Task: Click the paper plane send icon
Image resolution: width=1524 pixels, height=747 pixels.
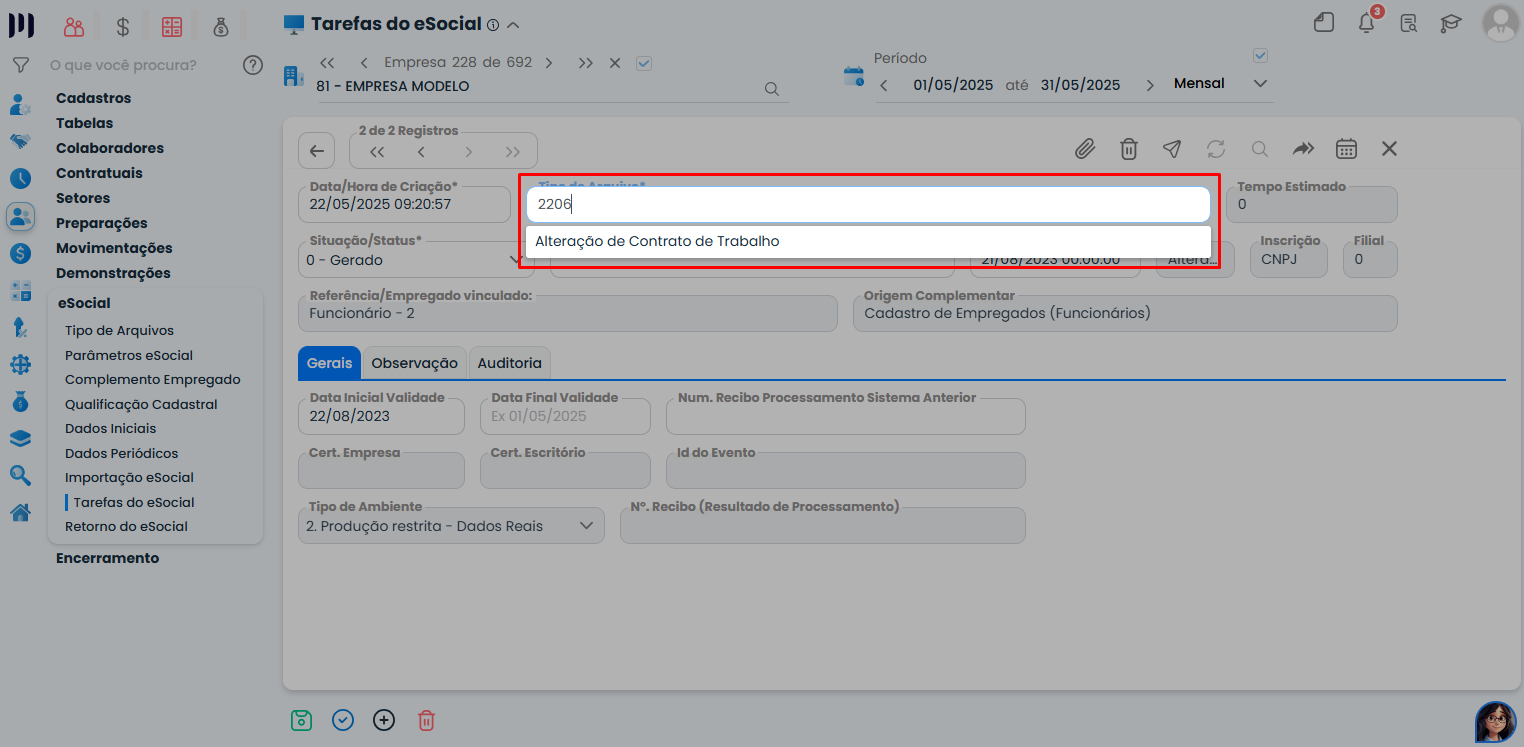Action: point(1172,149)
